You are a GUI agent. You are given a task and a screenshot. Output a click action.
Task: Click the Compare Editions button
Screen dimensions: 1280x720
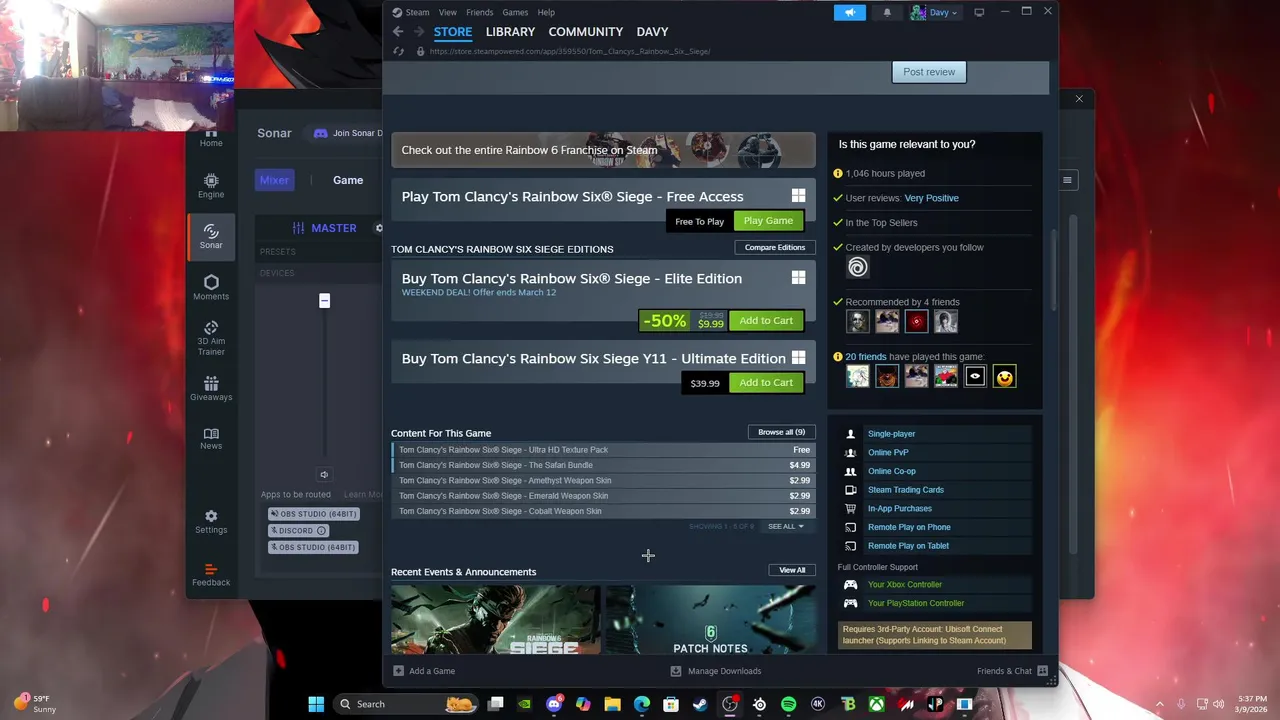click(775, 247)
